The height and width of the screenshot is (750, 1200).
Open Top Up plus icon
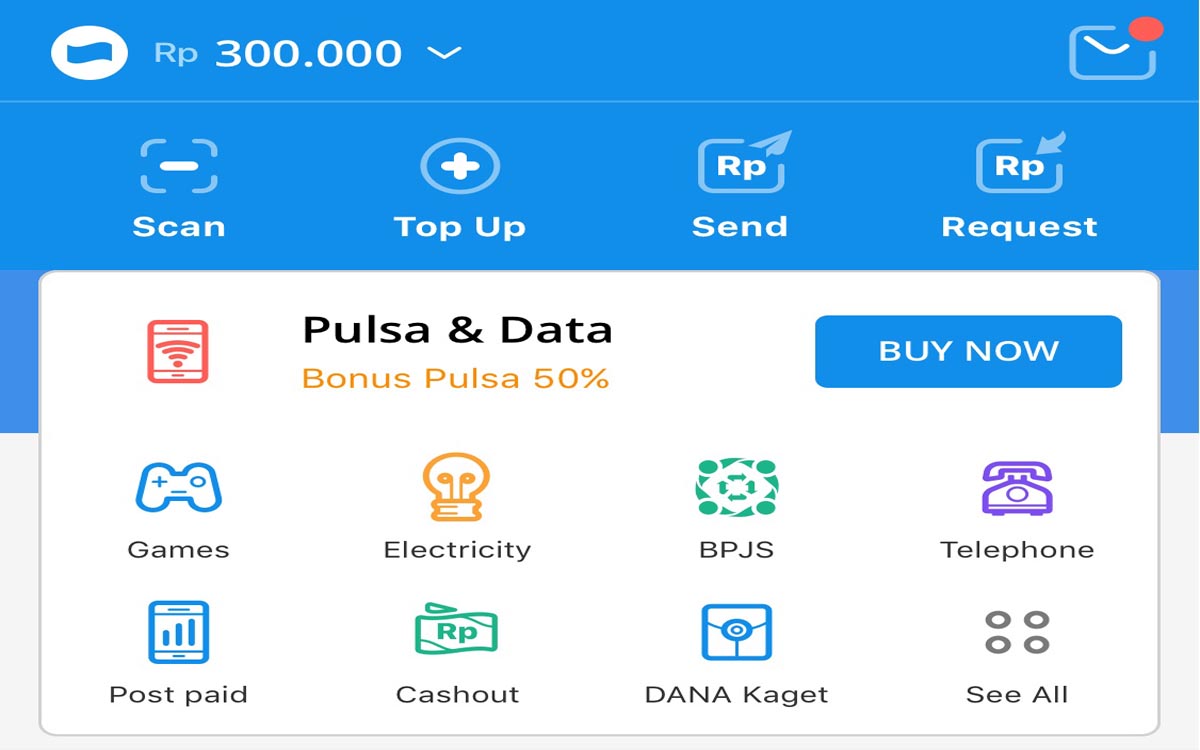point(459,166)
